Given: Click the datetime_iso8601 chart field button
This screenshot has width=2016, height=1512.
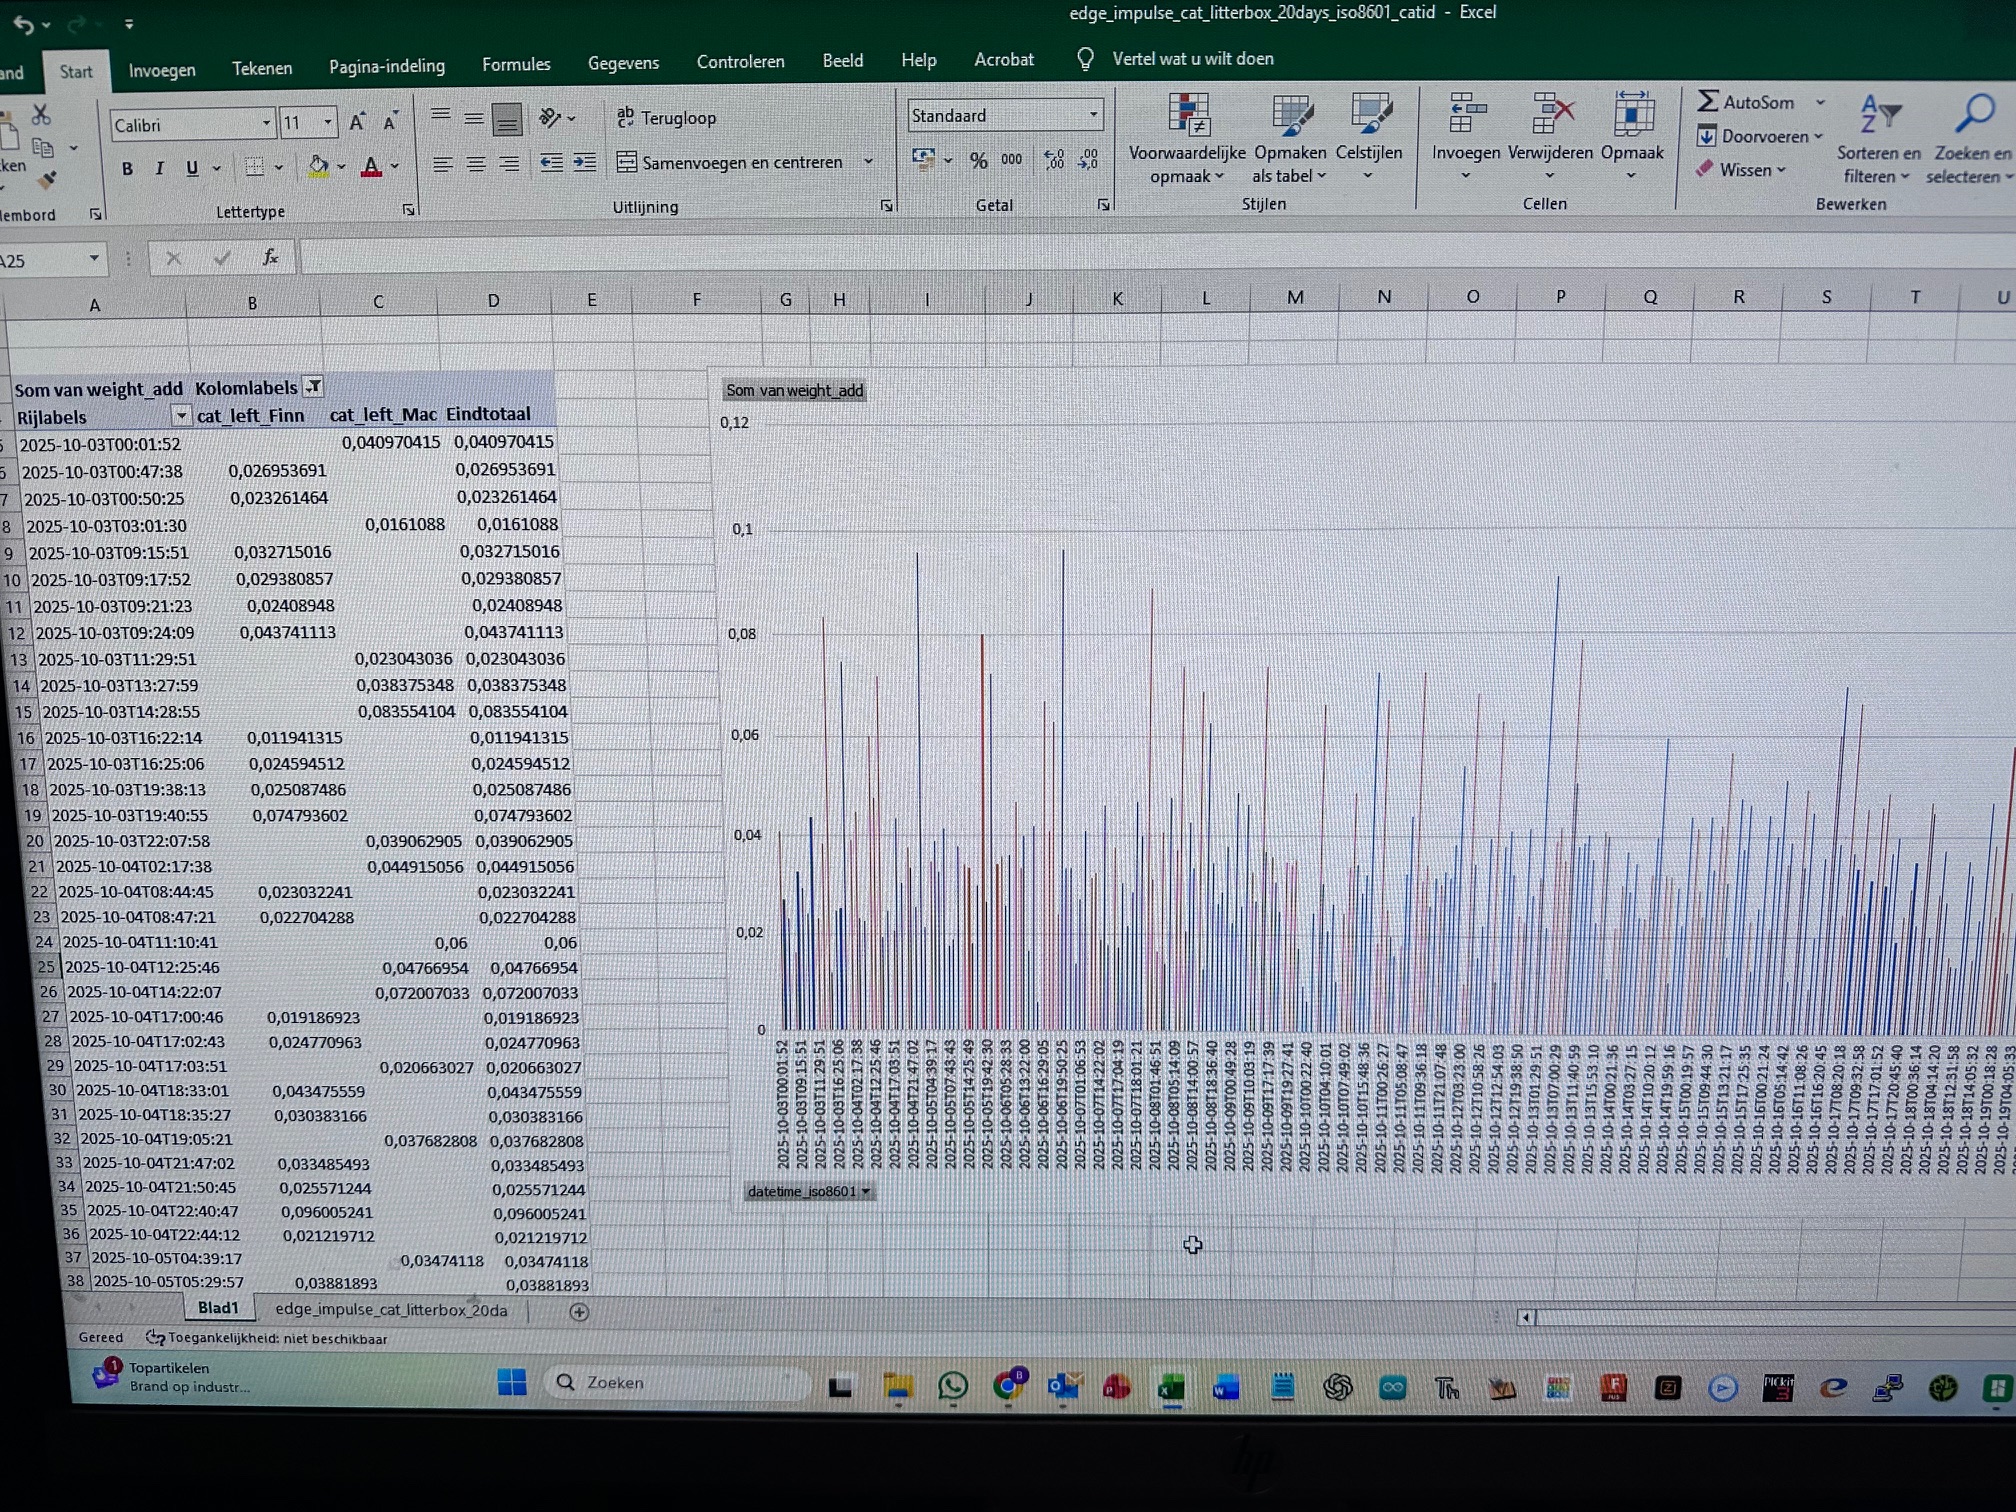Looking at the screenshot, I should click(808, 1191).
